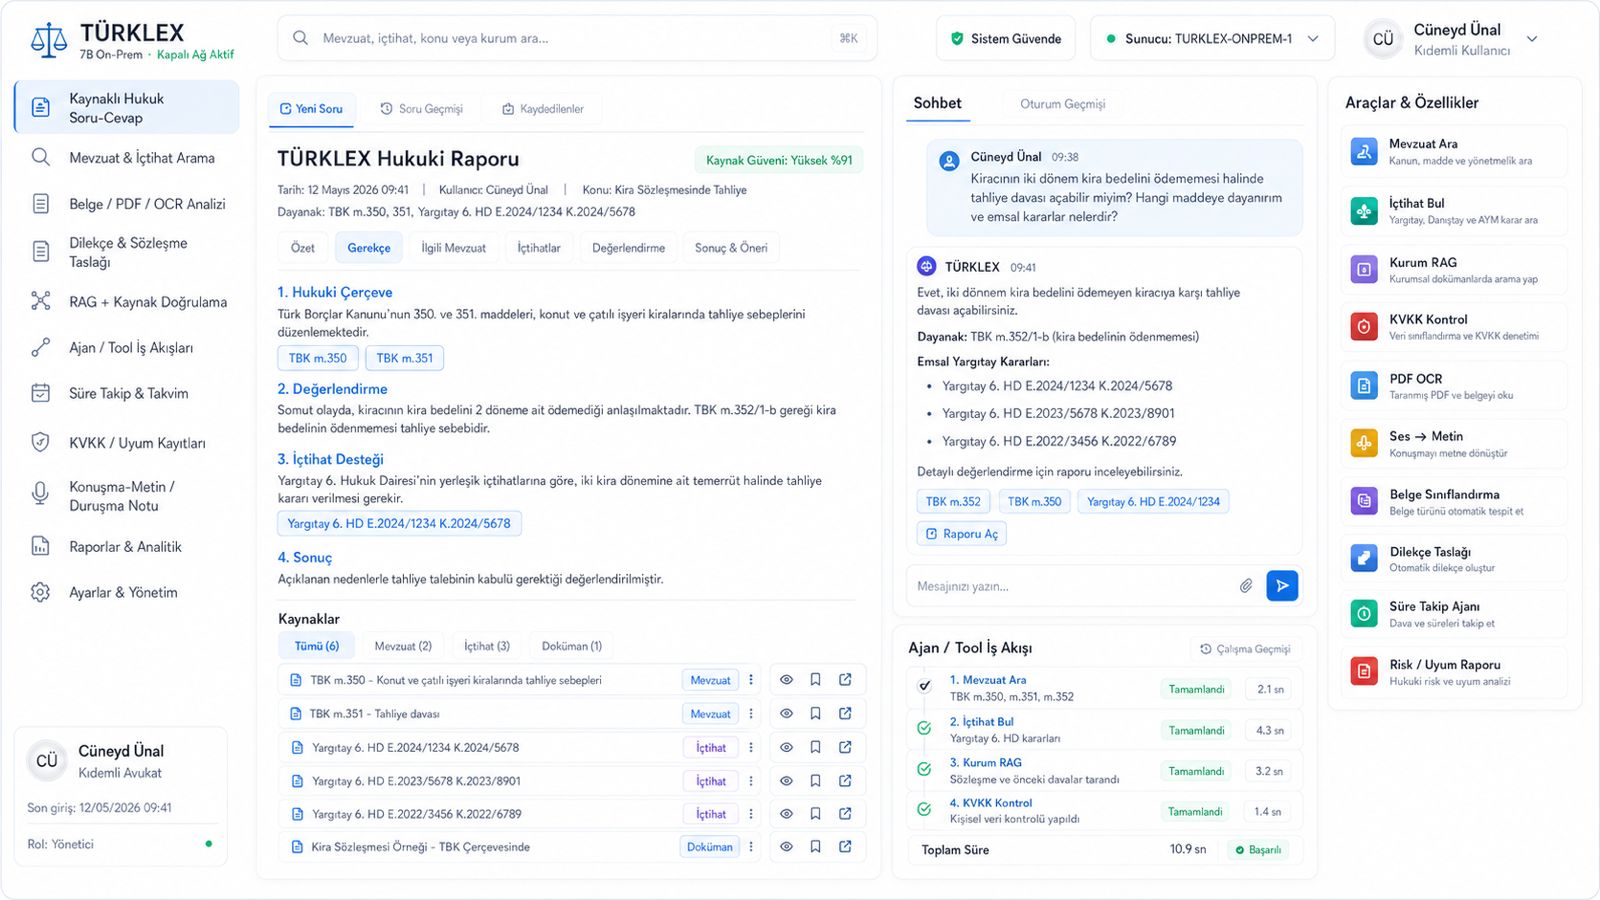Open the Dilekçe Taslağı tool

(1454, 558)
